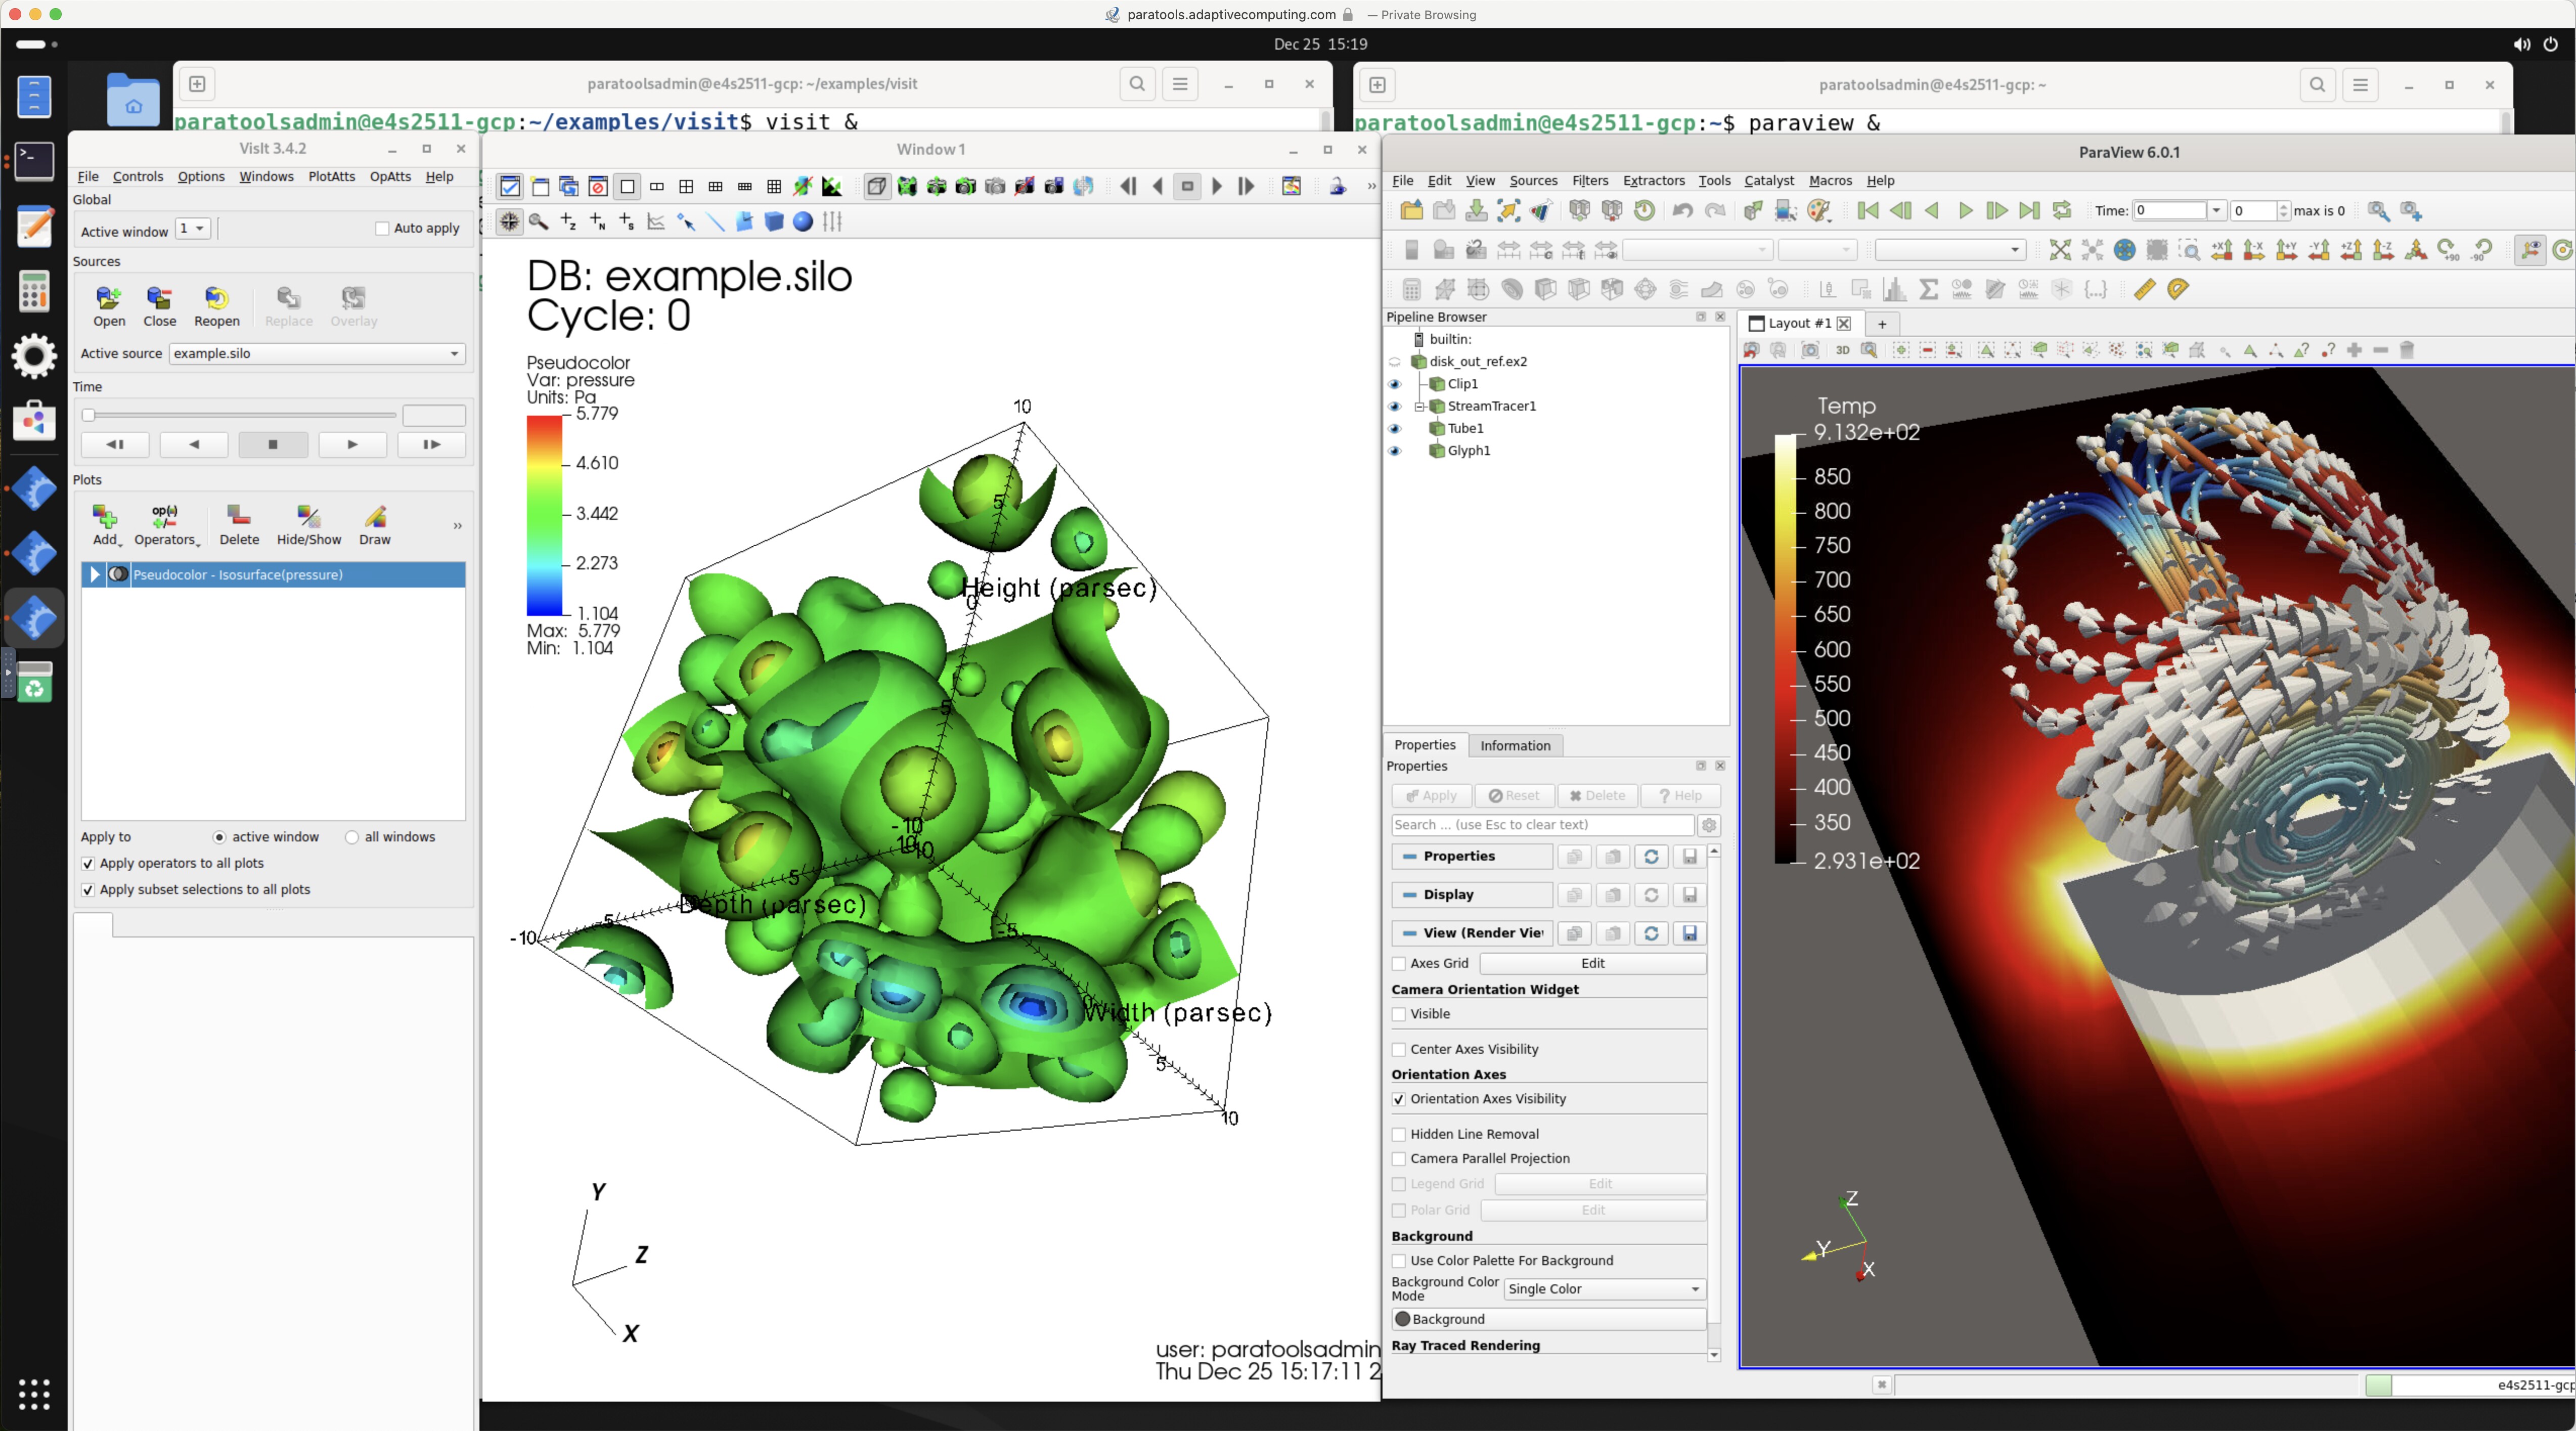Click the Draw plots icon

(375, 517)
